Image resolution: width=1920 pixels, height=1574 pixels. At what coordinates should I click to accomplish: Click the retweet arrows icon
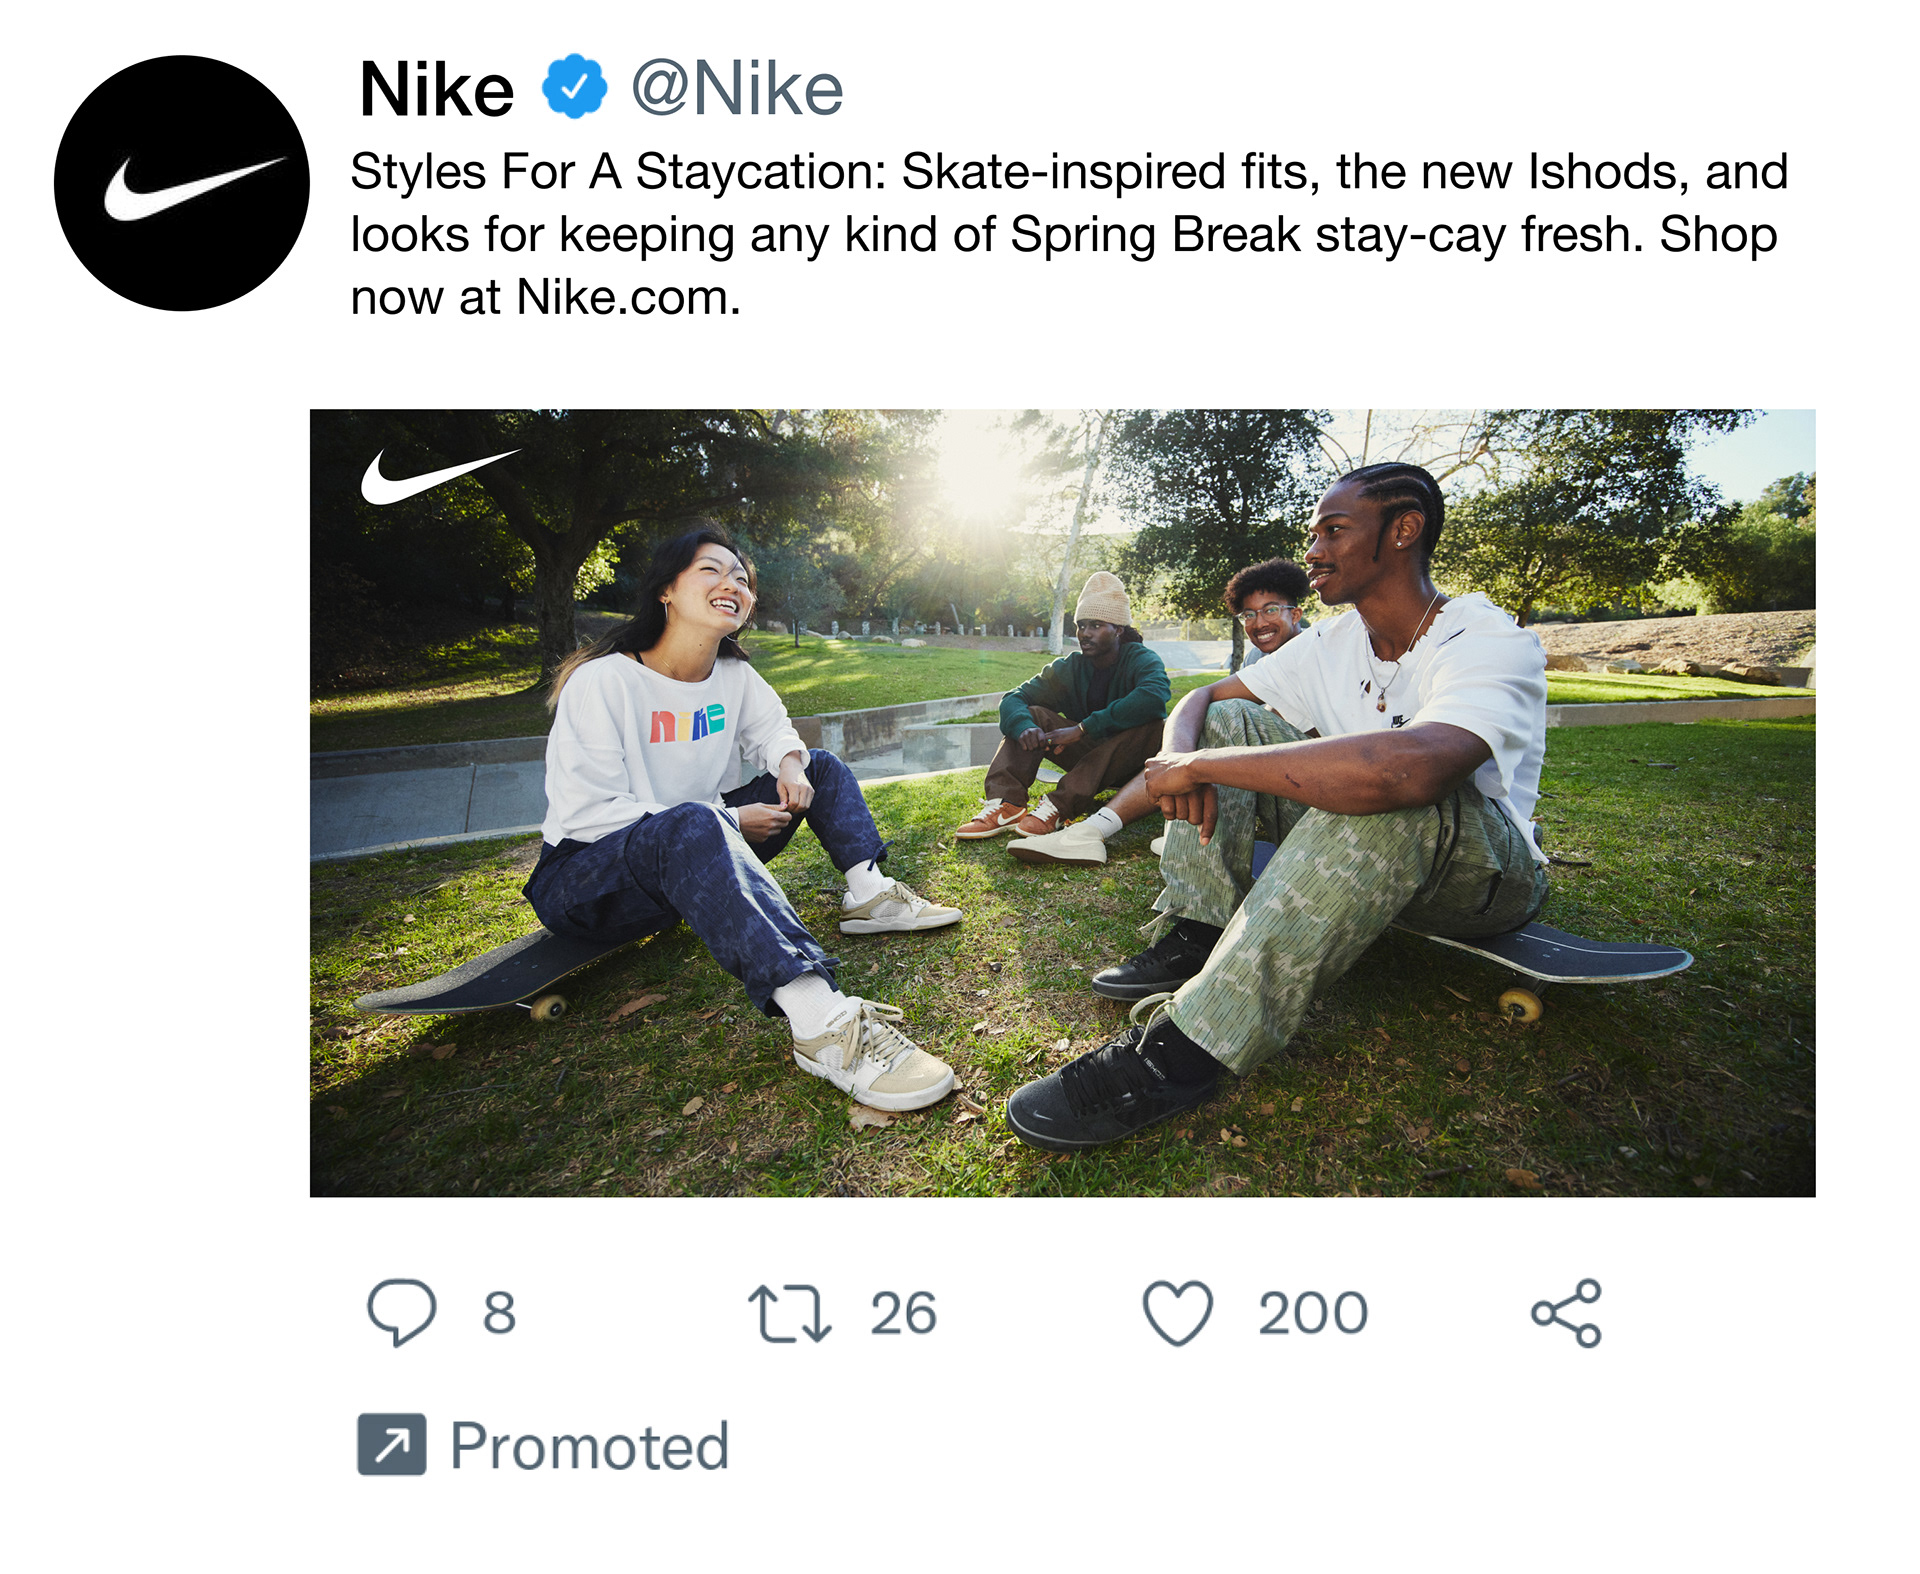coord(789,1312)
